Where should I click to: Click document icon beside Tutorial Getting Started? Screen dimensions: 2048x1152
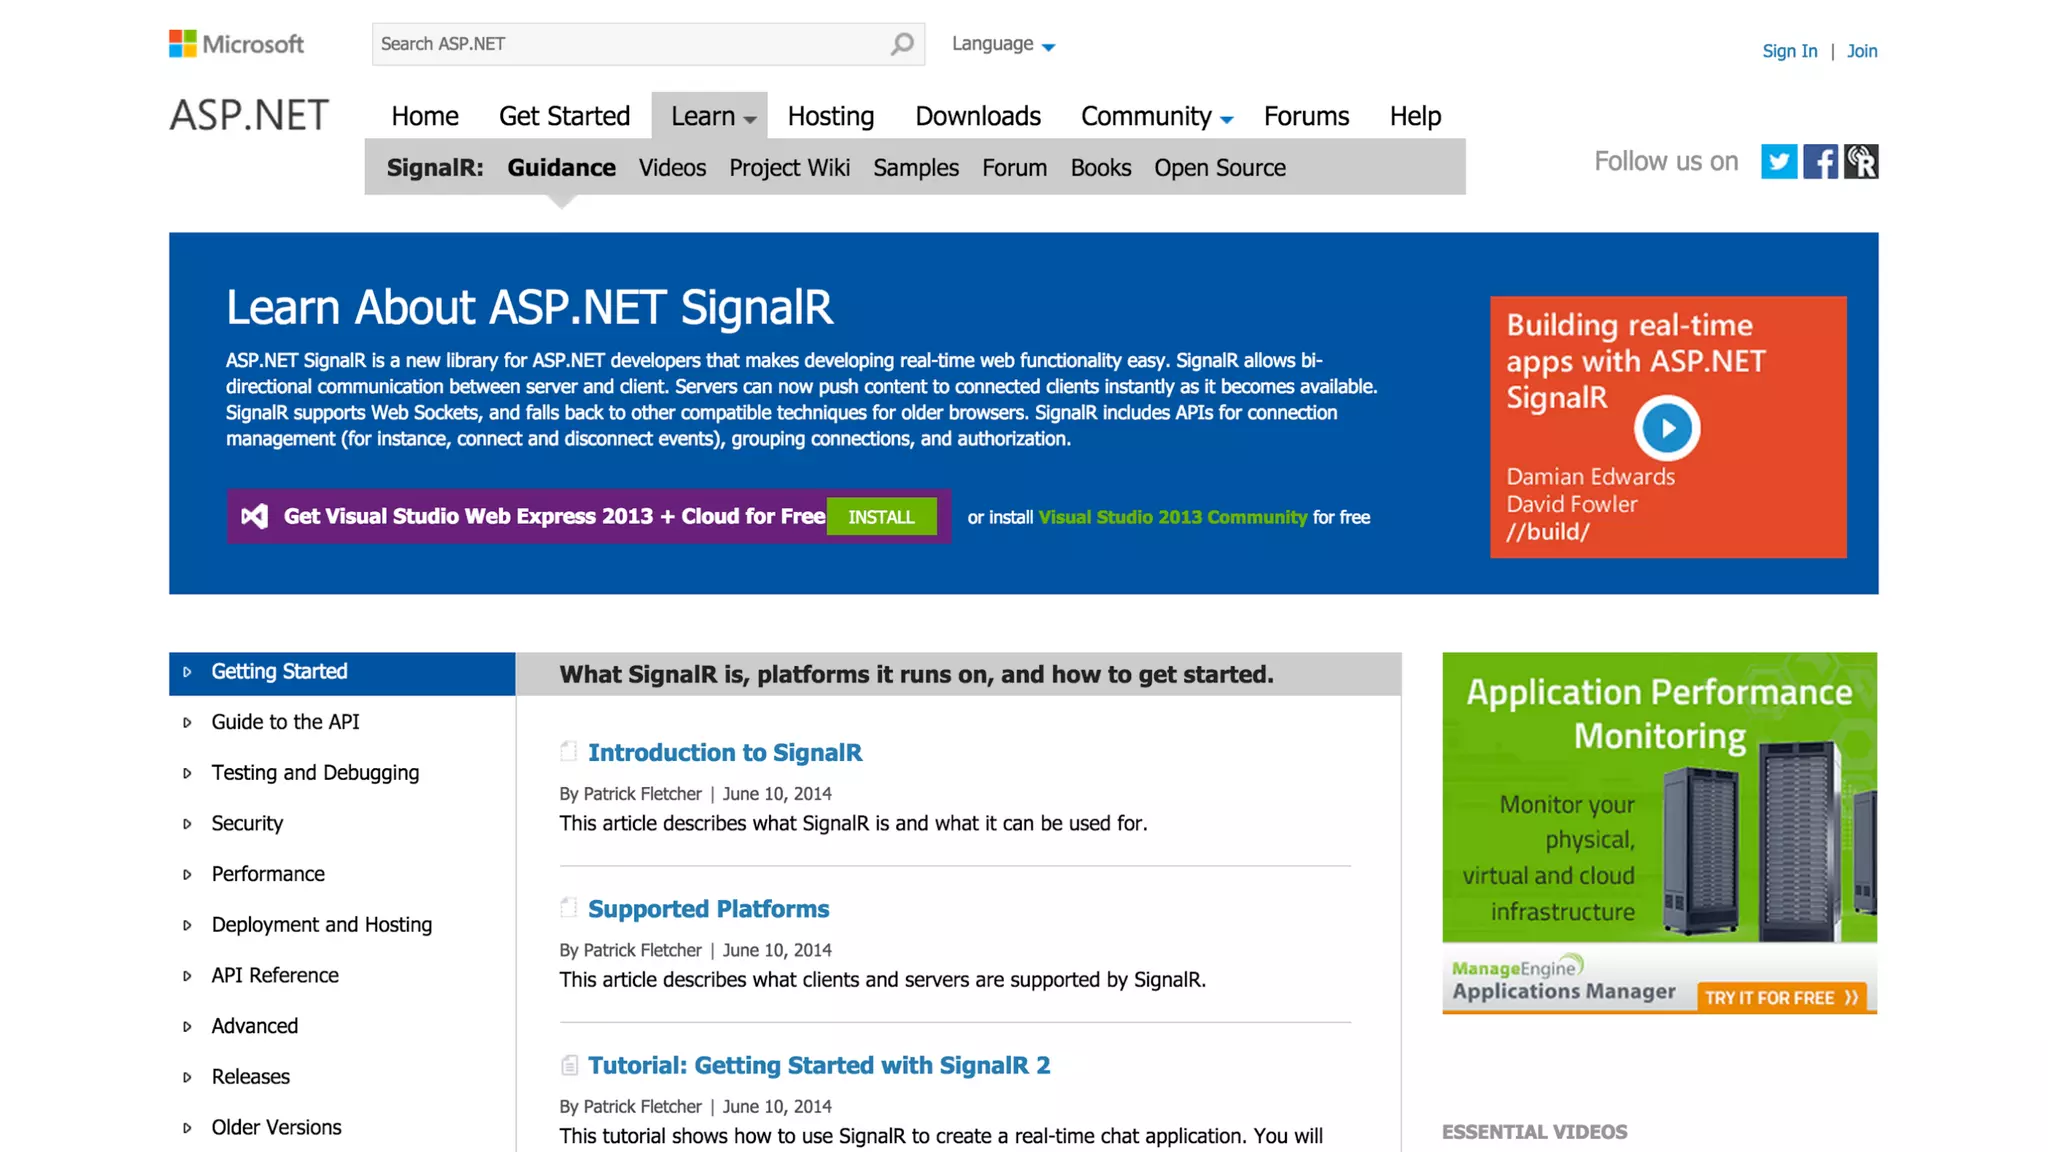coord(569,1065)
